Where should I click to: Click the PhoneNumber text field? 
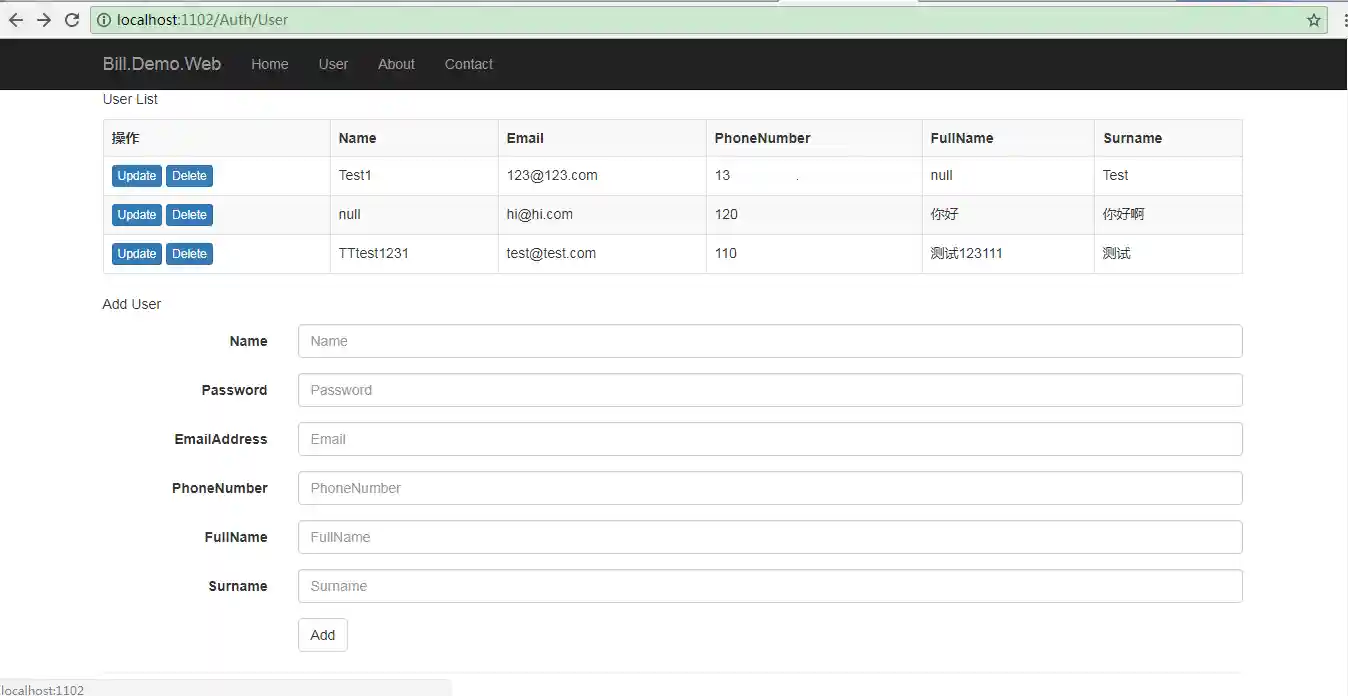click(x=769, y=488)
